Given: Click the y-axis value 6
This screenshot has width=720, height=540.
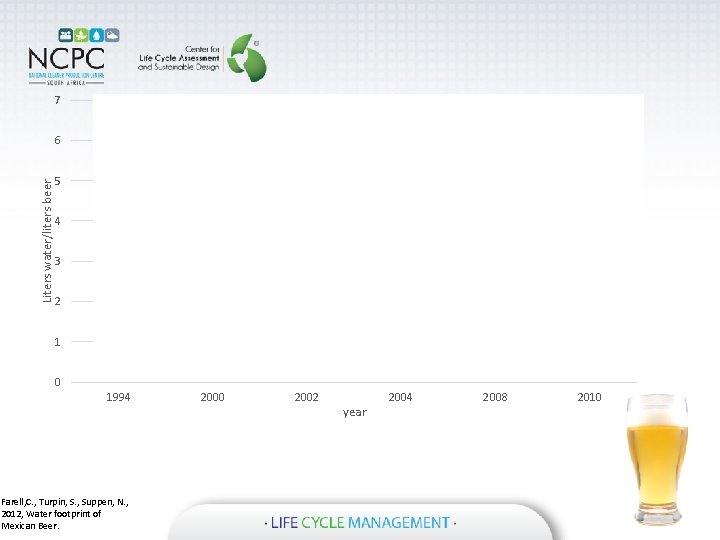Looking at the screenshot, I should tap(57, 140).
